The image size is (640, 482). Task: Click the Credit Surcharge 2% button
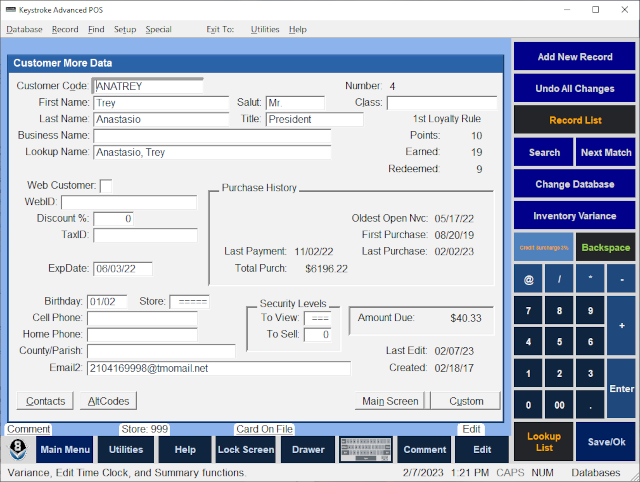[543, 246]
